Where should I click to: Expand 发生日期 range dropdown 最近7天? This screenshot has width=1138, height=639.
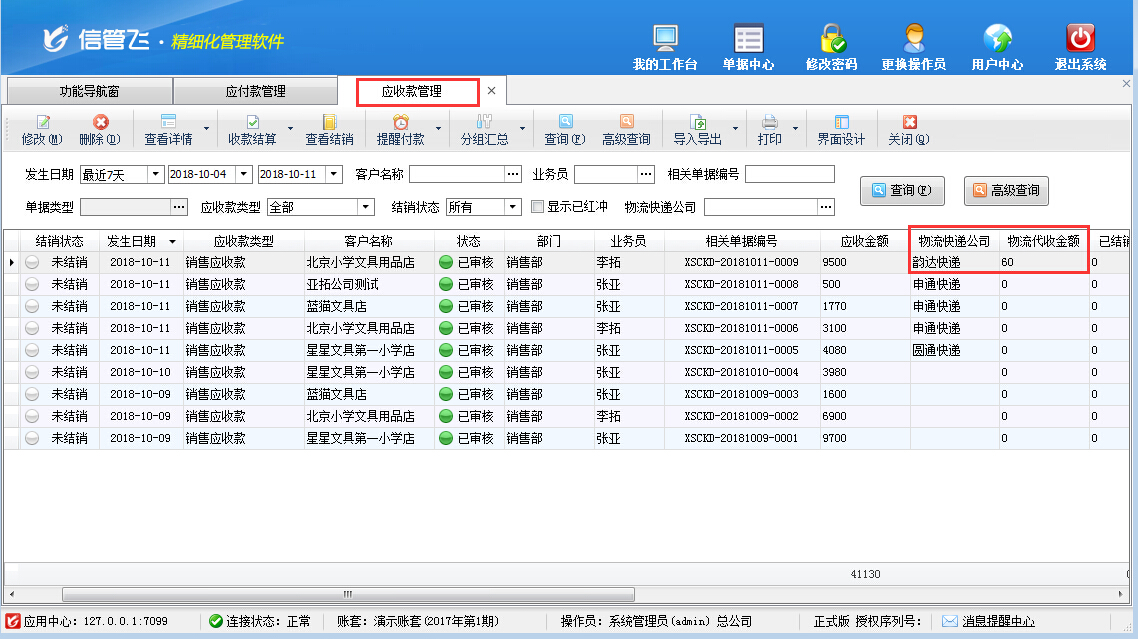point(155,174)
